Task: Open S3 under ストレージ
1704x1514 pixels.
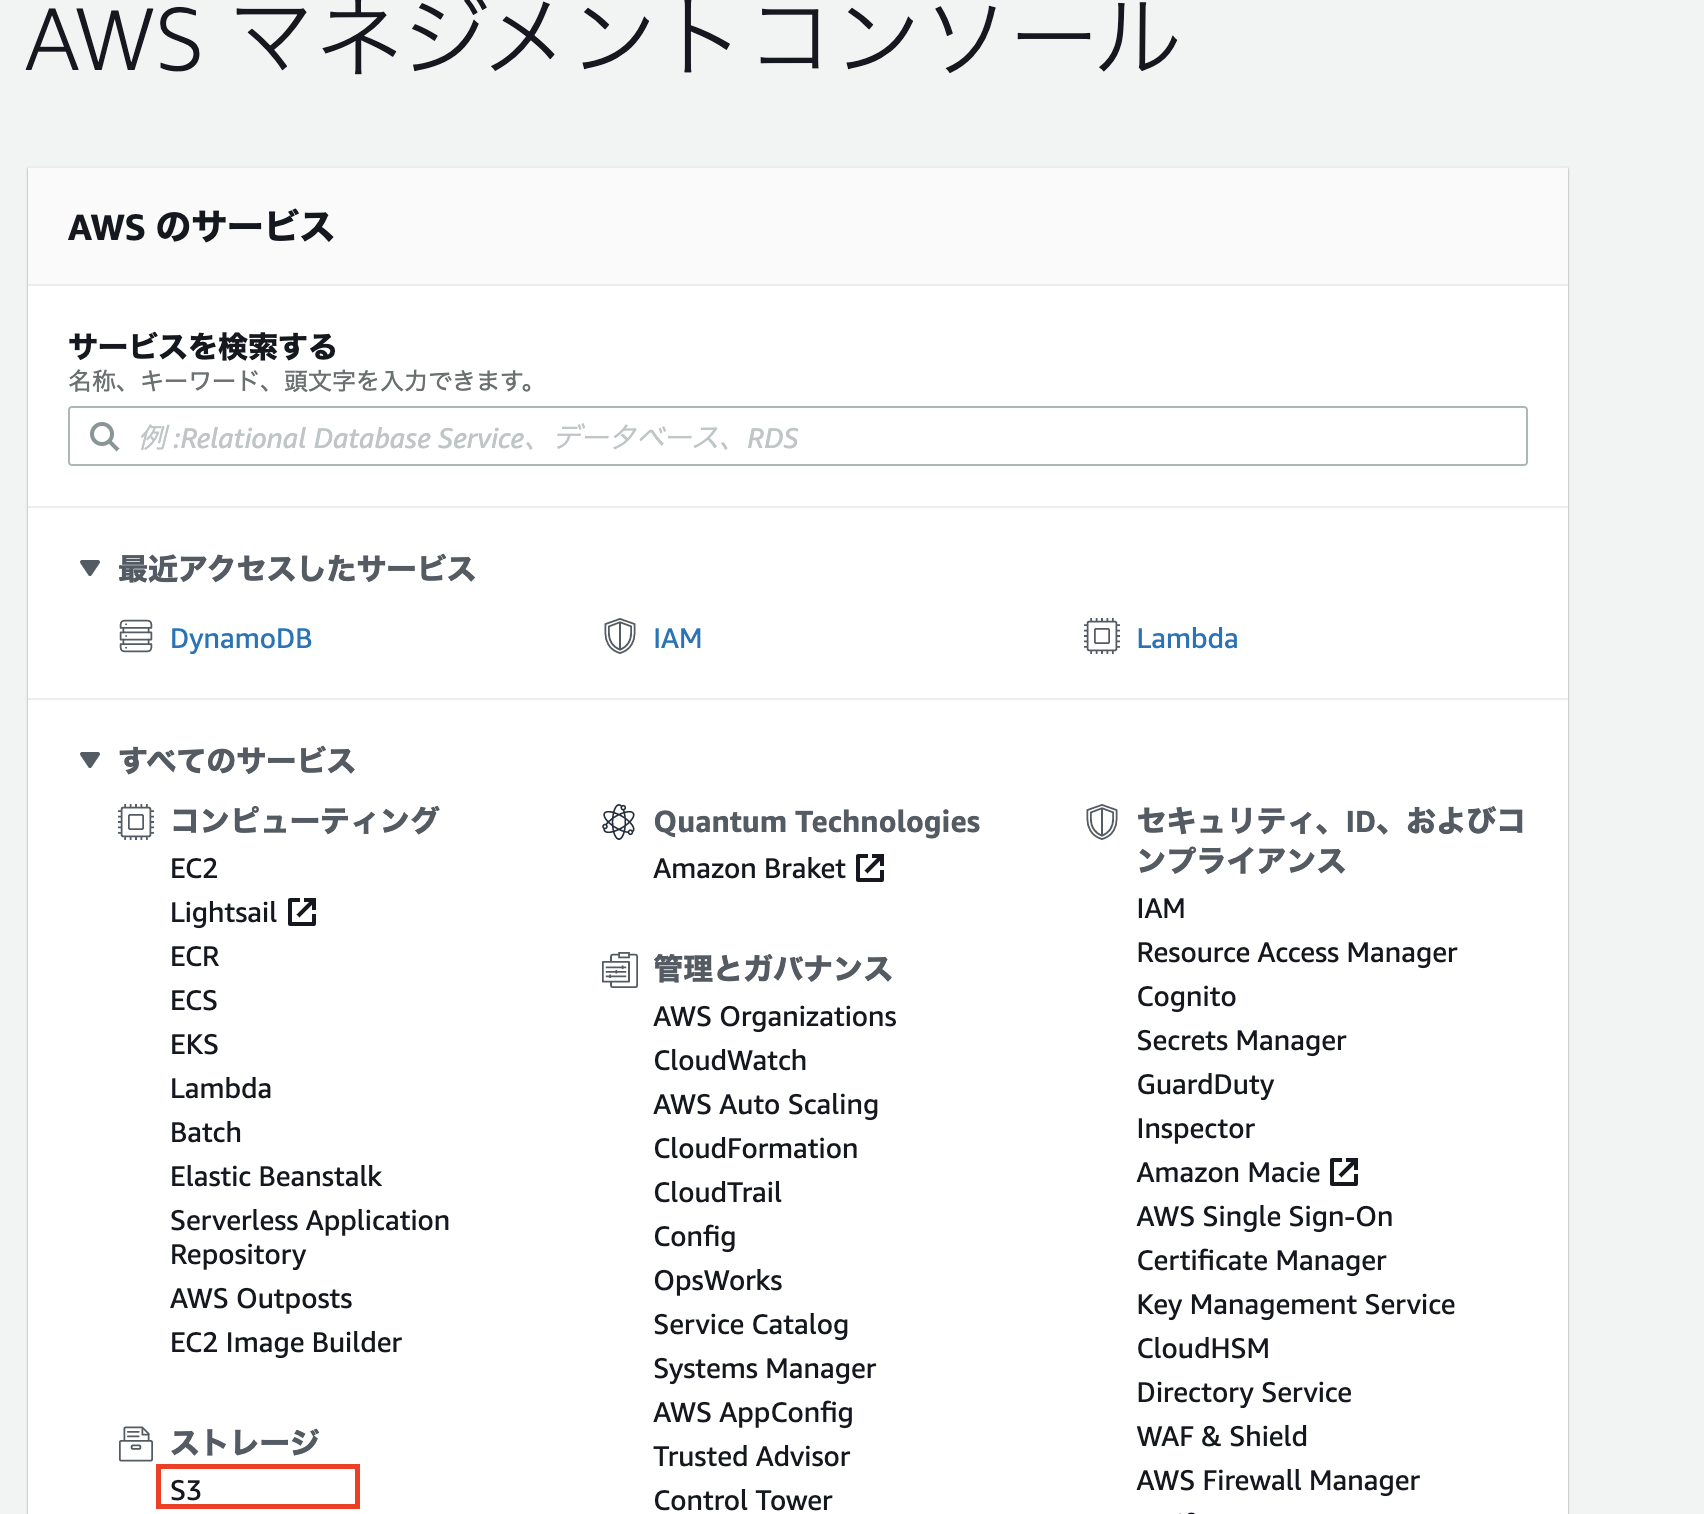Action: pyautogui.click(x=186, y=1490)
